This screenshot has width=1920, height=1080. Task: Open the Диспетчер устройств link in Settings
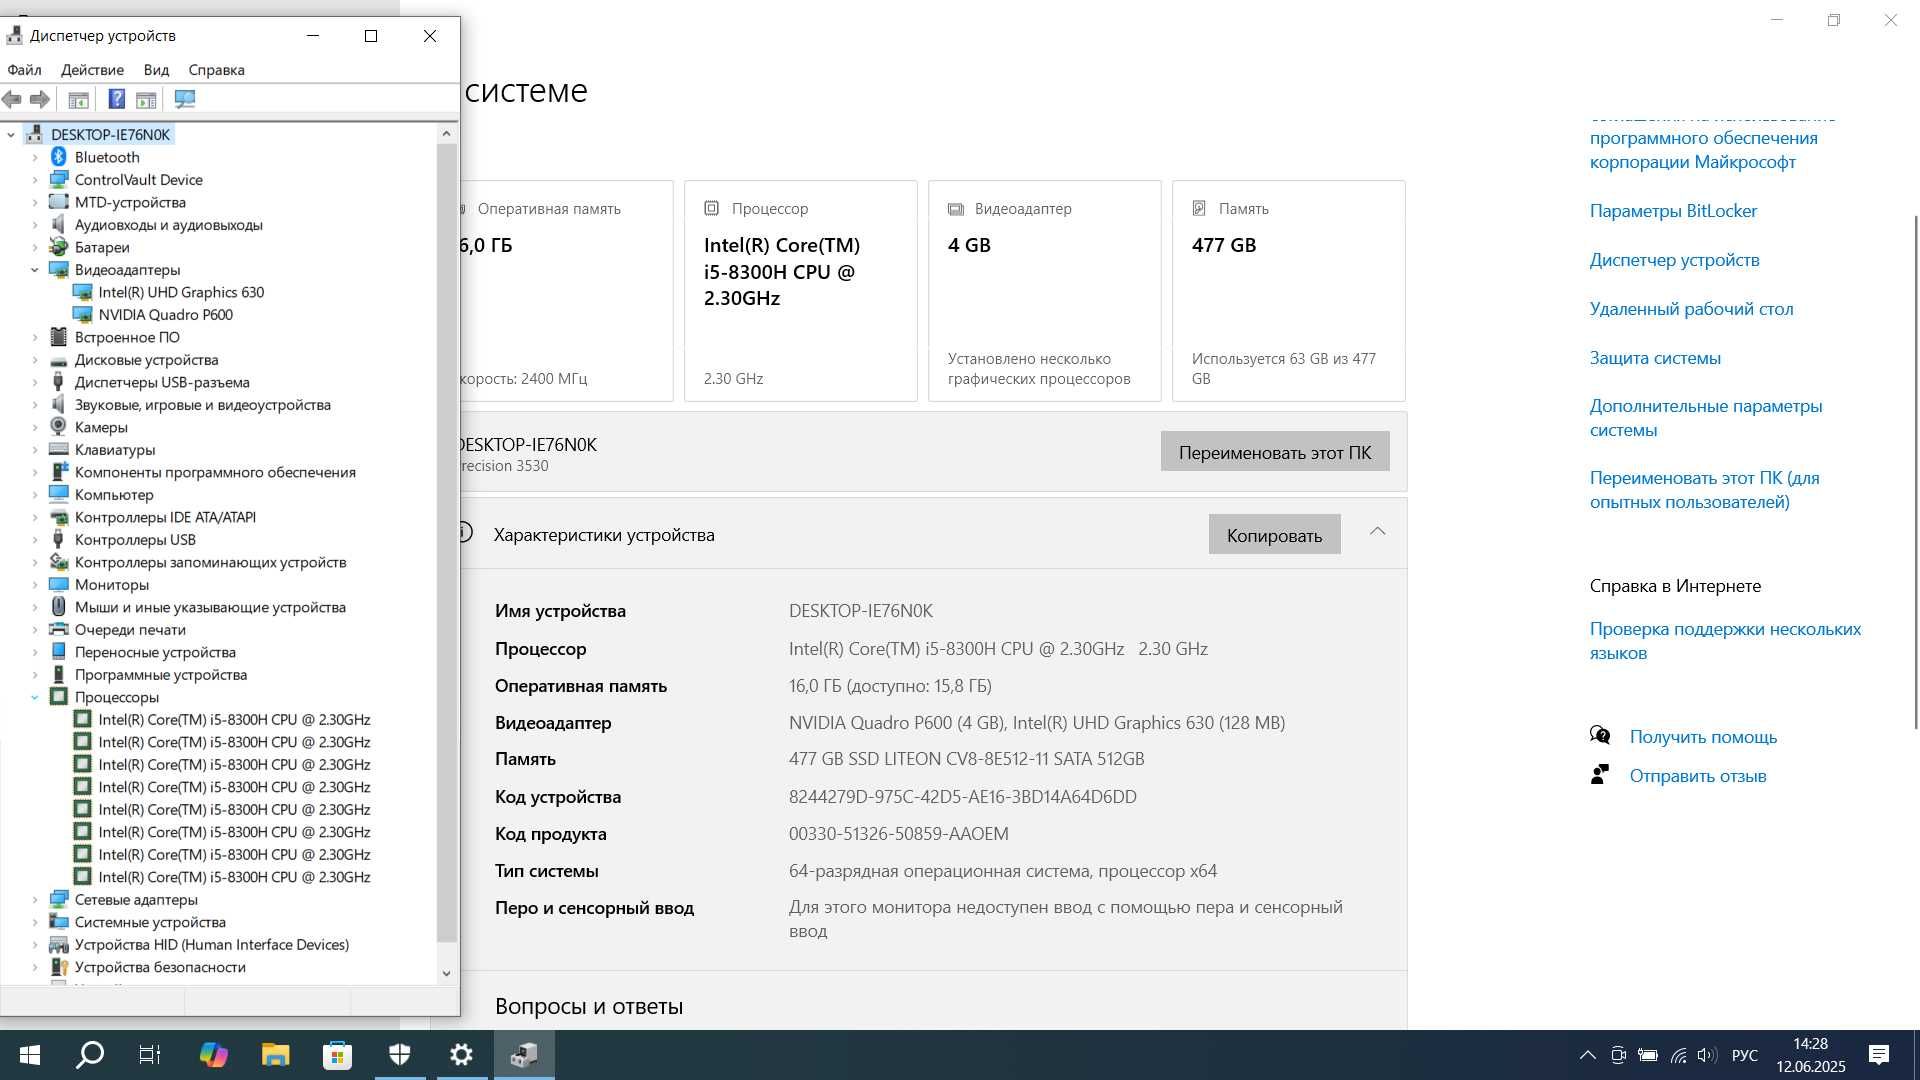point(1675,260)
